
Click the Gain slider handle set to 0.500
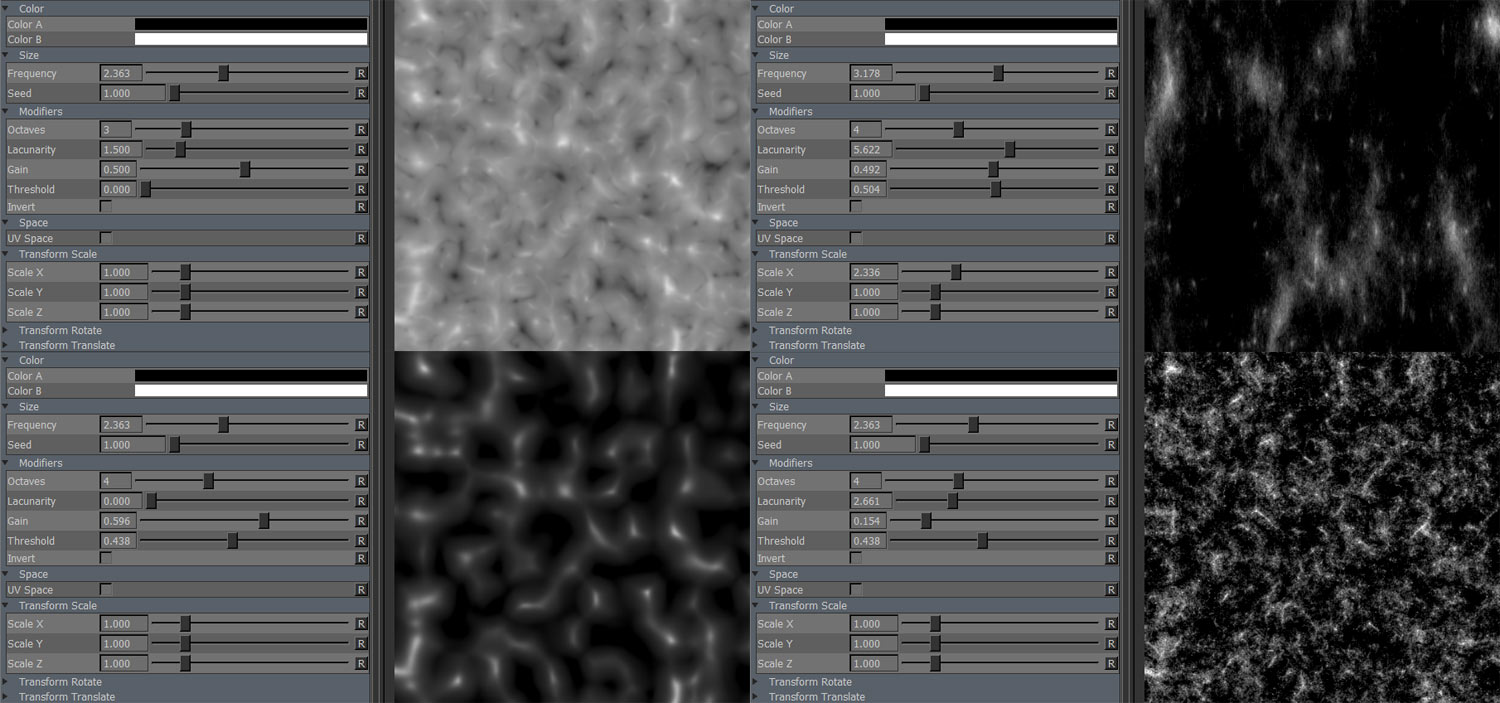pyautogui.click(x=245, y=170)
